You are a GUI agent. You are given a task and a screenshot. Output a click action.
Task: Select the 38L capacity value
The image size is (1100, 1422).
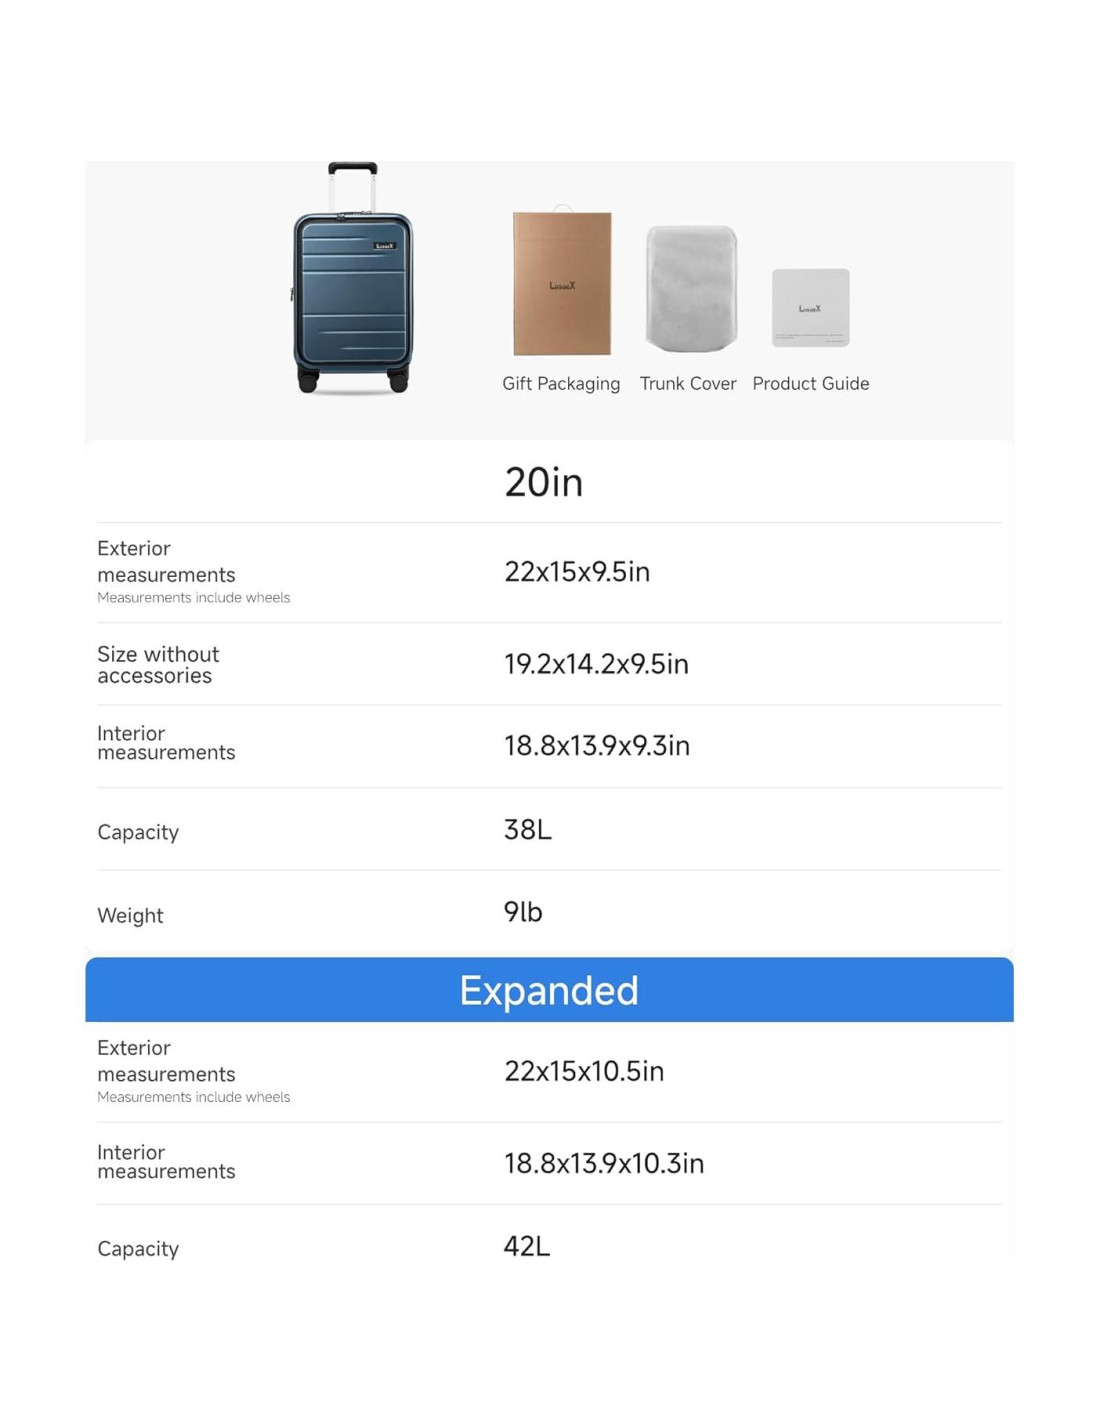pos(527,830)
